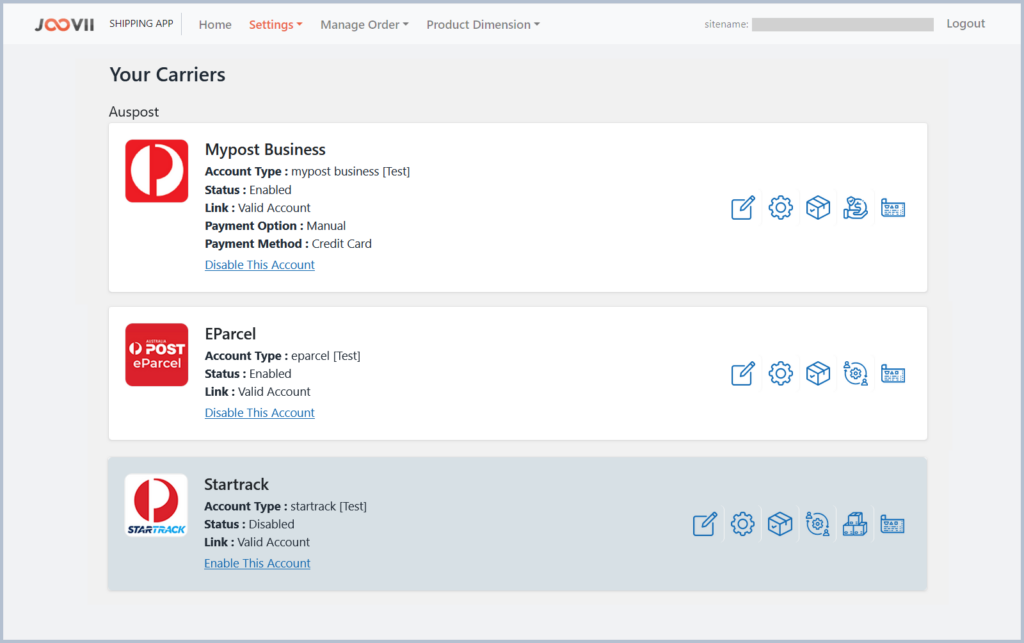Expand the Product Dimension dropdown

482,25
